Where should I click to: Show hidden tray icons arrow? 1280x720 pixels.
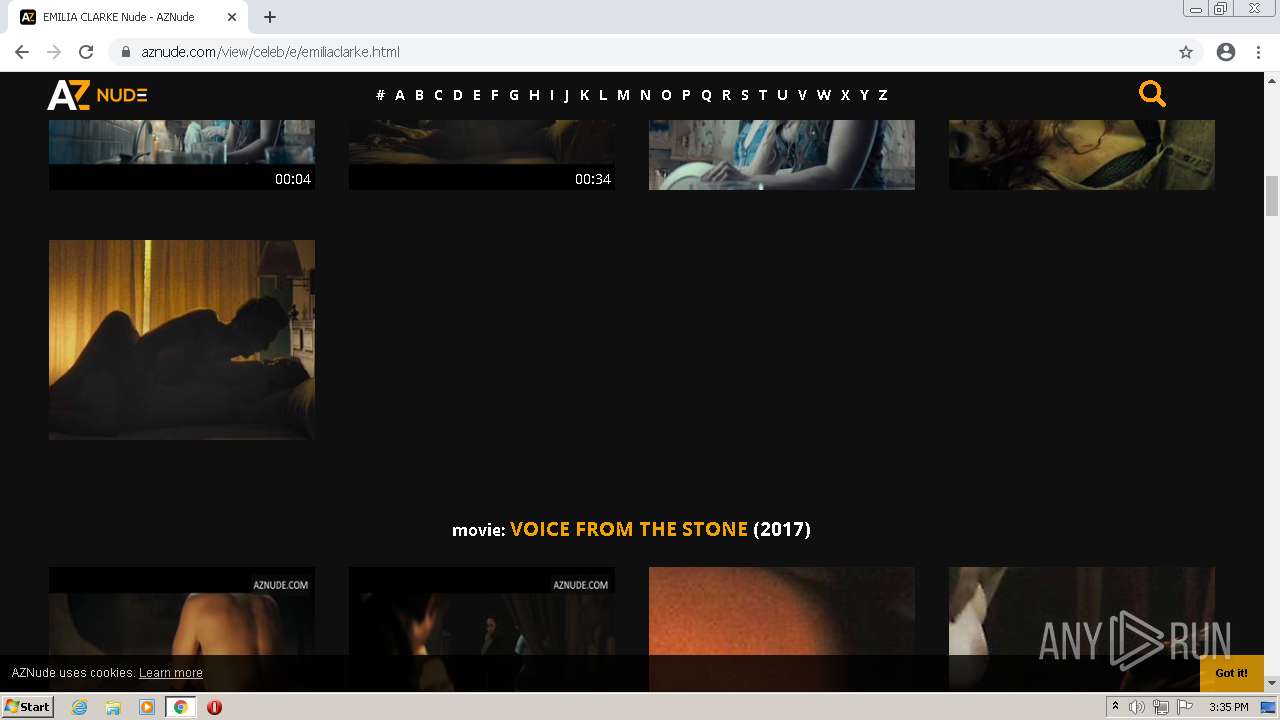click(1115, 707)
